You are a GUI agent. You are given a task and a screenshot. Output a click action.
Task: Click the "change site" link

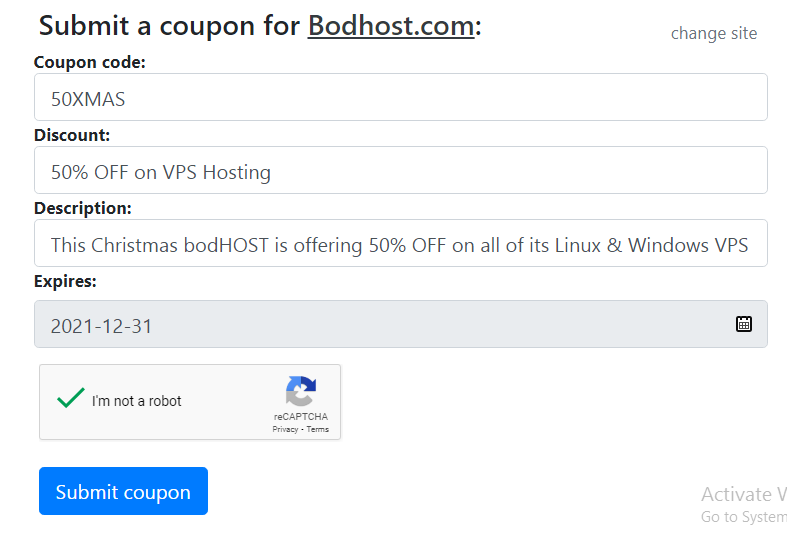coord(714,33)
